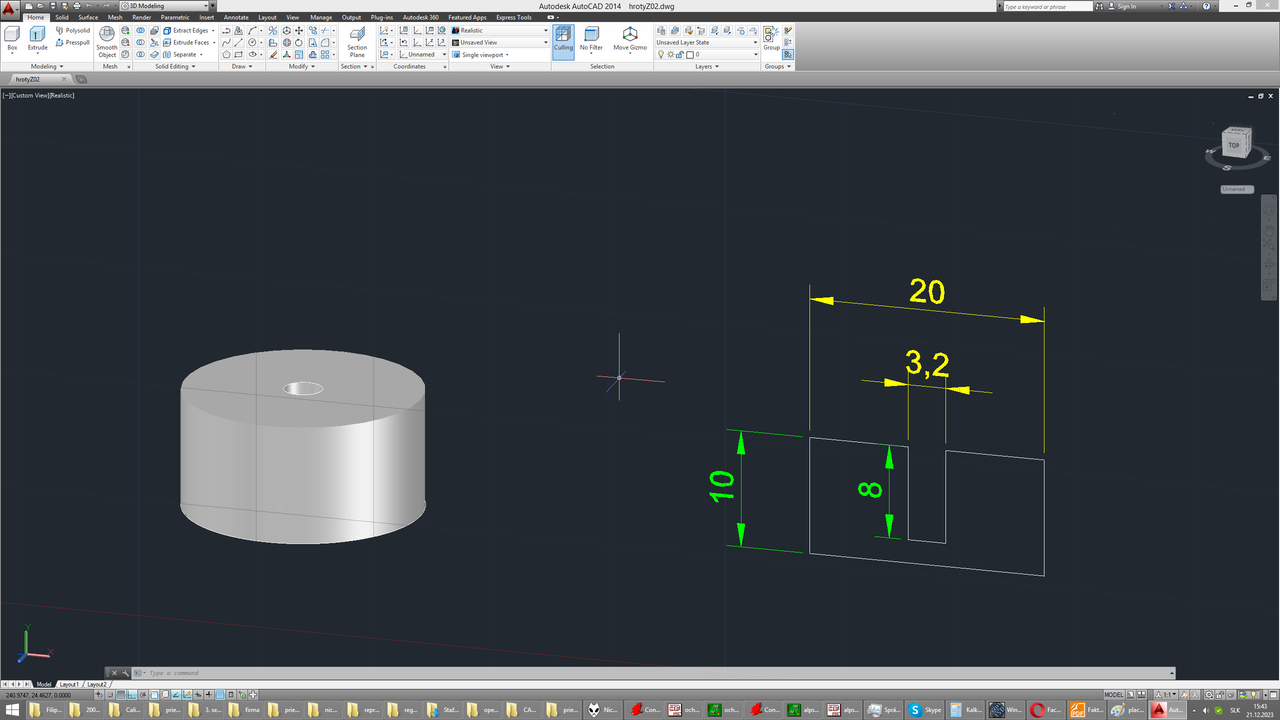
Task: Select the Extrude tool
Action: coord(37,40)
